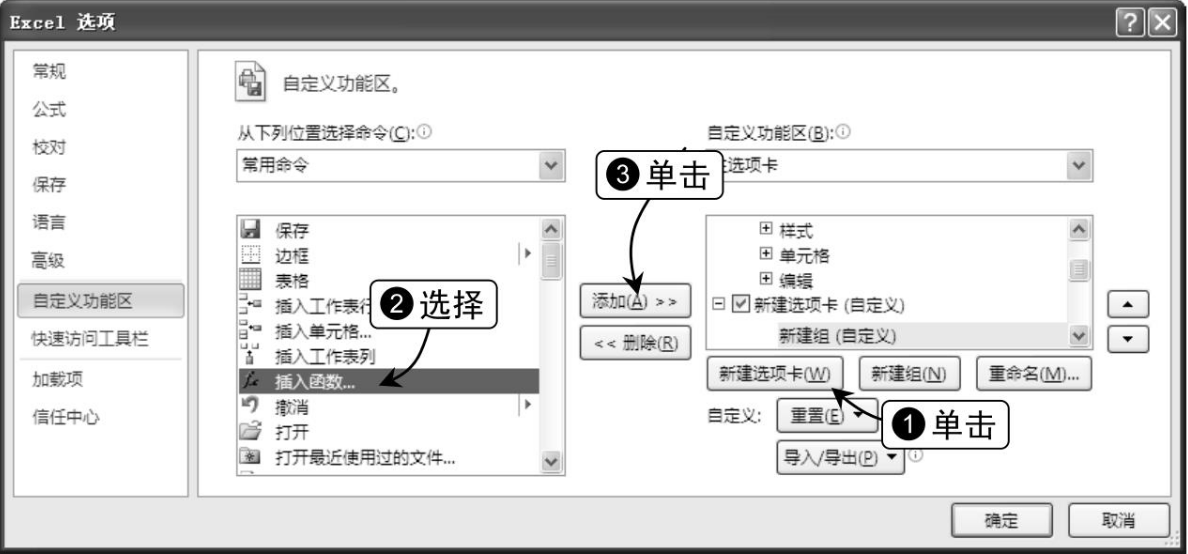This screenshot has height=554, width=1188.
Task: Switch to the 常规 category
Action: (x=49, y=71)
